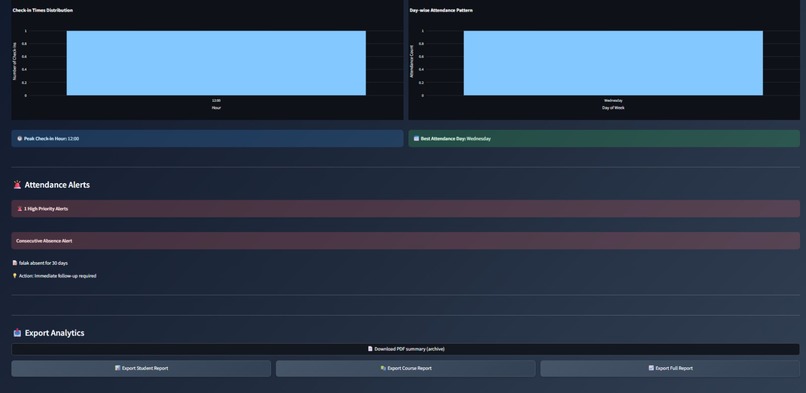The height and width of the screenshot is (393, 806).
Task: Click the 'Day of Week' x-axis label
Action: (x=613, y=108)
